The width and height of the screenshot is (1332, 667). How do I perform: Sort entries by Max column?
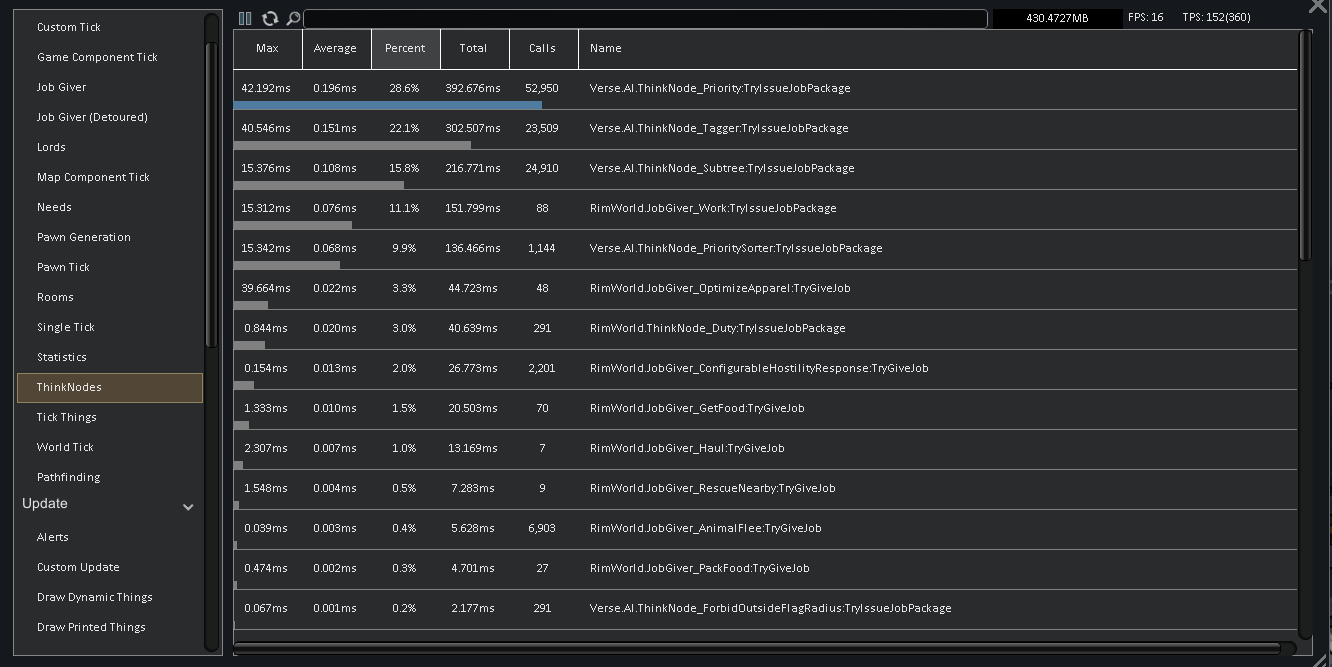click(x=268, y=48)
